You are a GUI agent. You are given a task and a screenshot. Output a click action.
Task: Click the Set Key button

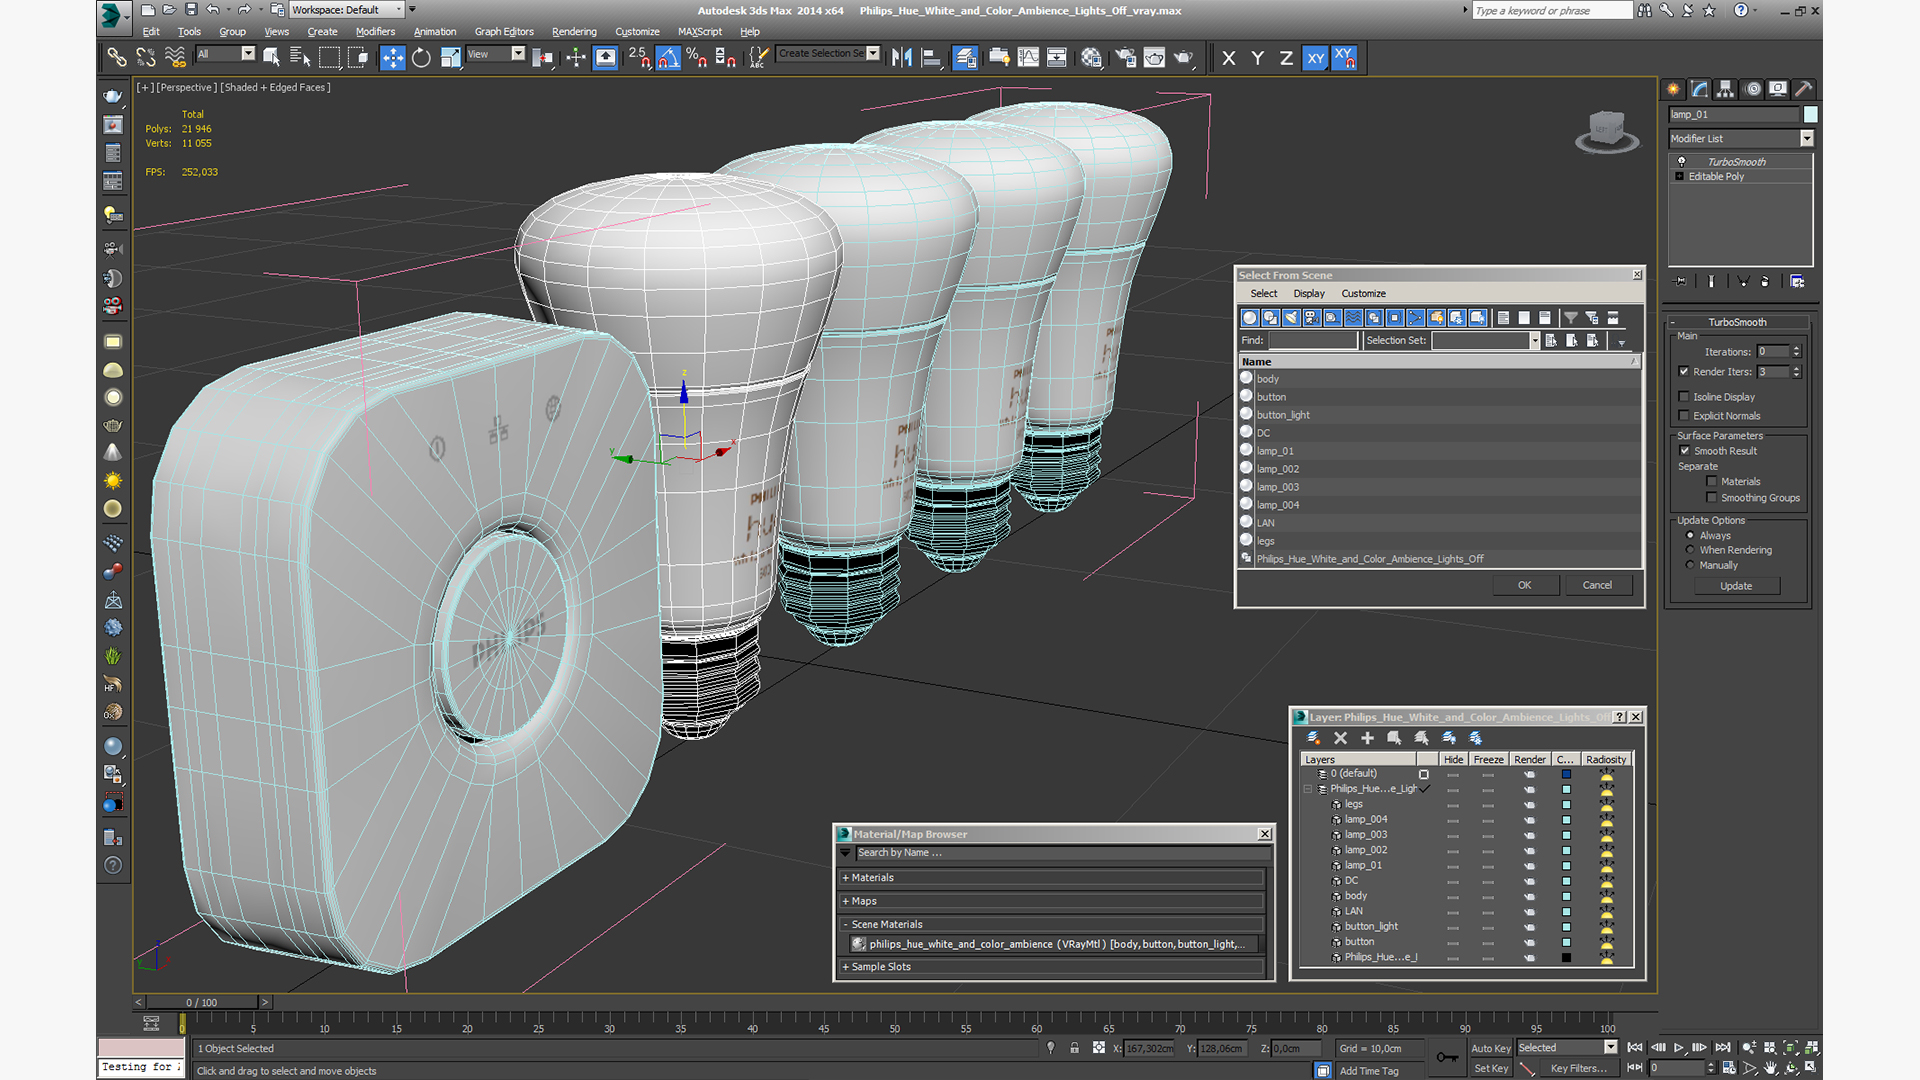(x=1490, y=1069)
